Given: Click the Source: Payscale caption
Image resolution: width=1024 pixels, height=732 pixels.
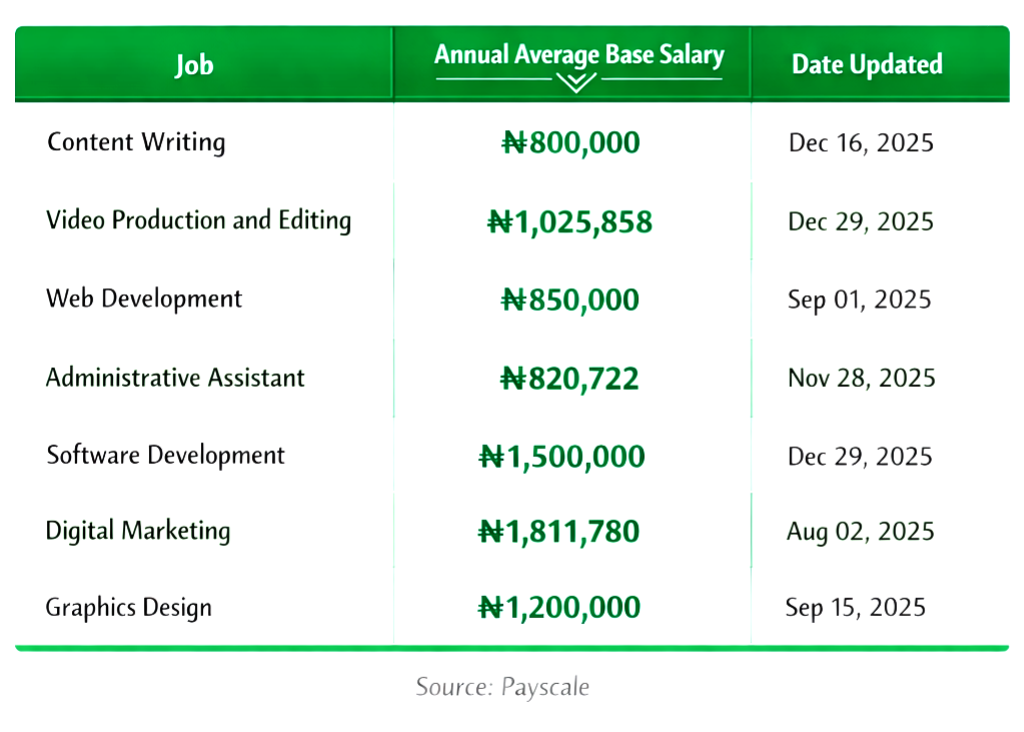Looking at the screenshot, I should pyautogui.click(x=502, y=688).
